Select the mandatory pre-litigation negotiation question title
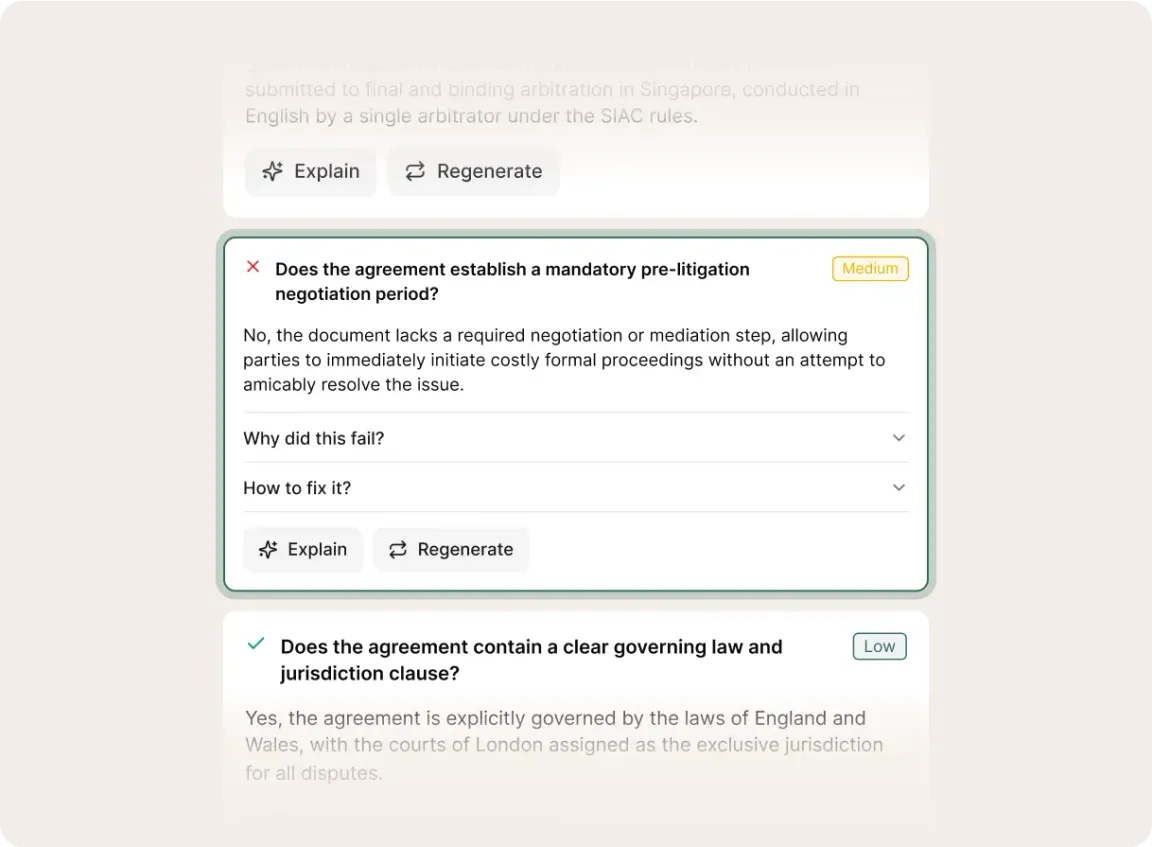 (512, 281)
